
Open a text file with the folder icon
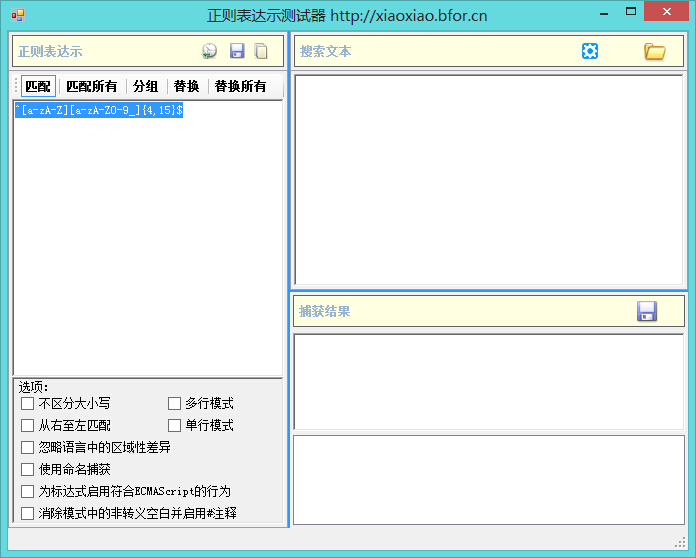pyautogui.click(x=654, y=51)
